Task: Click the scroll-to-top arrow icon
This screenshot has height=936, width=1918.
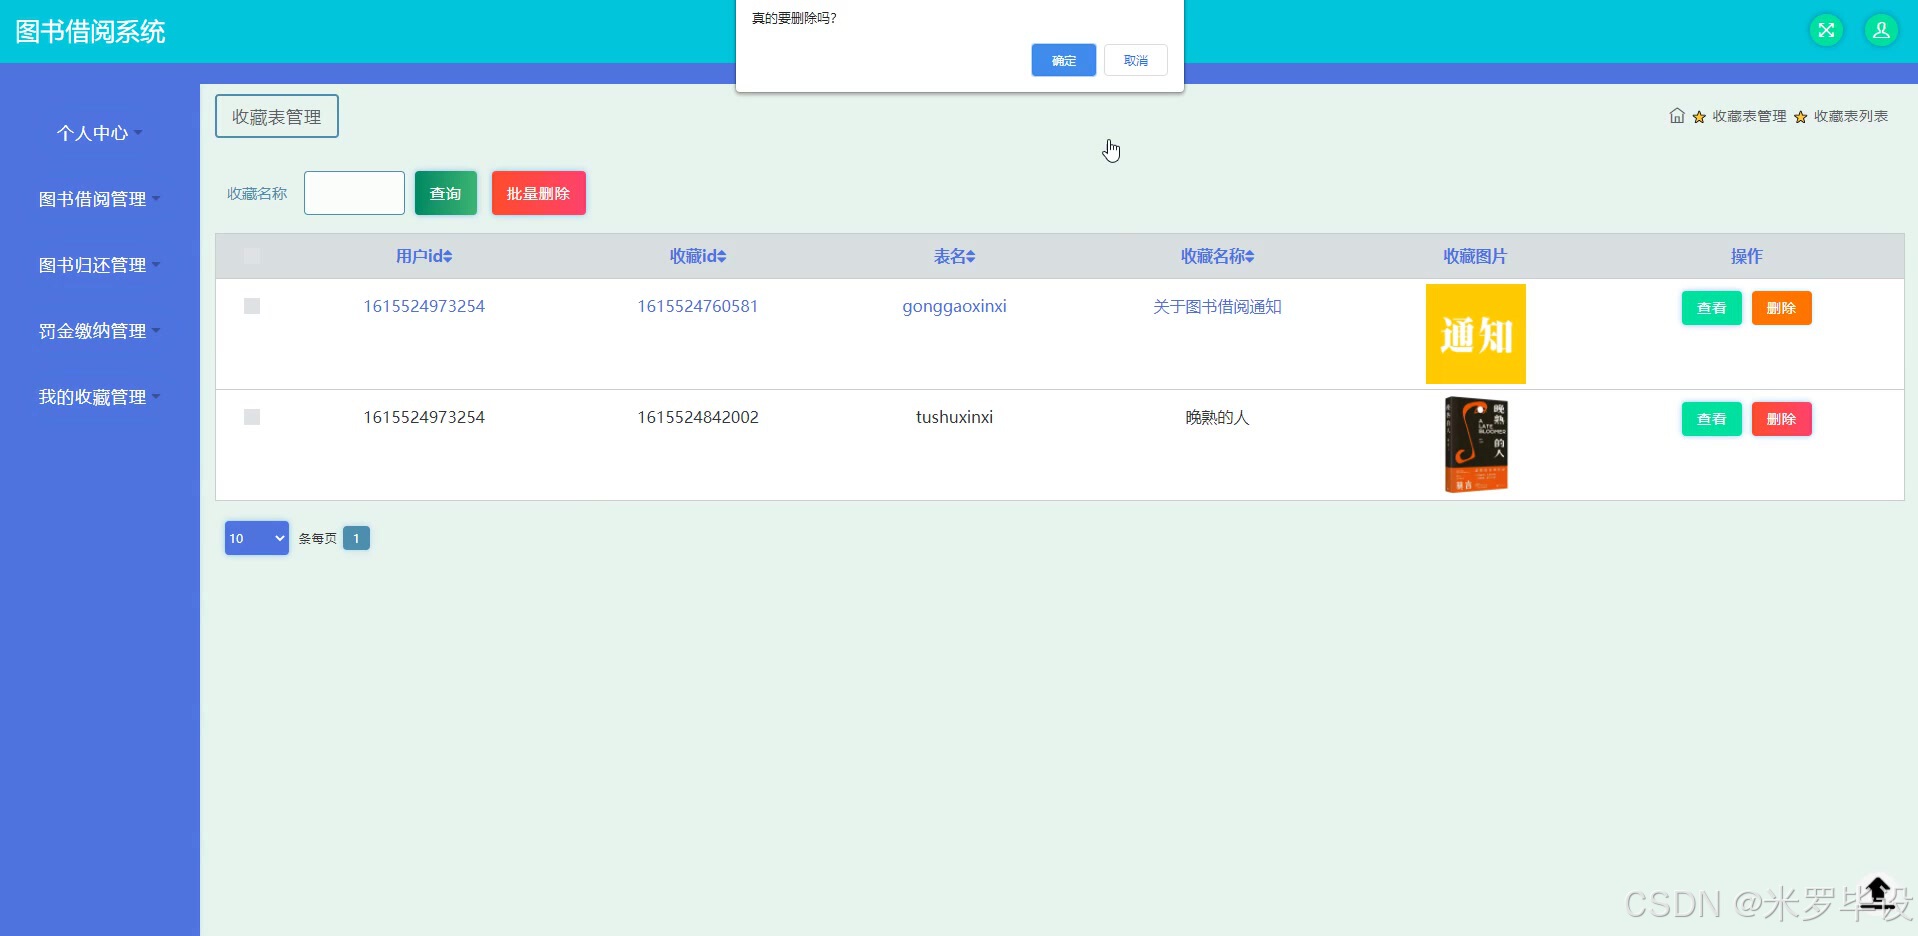Action: (1878, 892)
